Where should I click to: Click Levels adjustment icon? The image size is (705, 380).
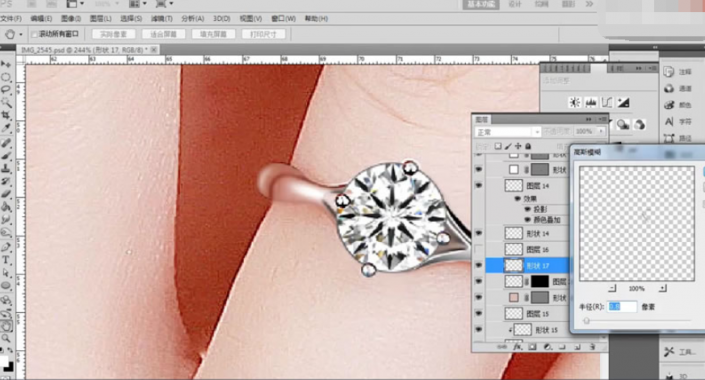tap(590, 103)
